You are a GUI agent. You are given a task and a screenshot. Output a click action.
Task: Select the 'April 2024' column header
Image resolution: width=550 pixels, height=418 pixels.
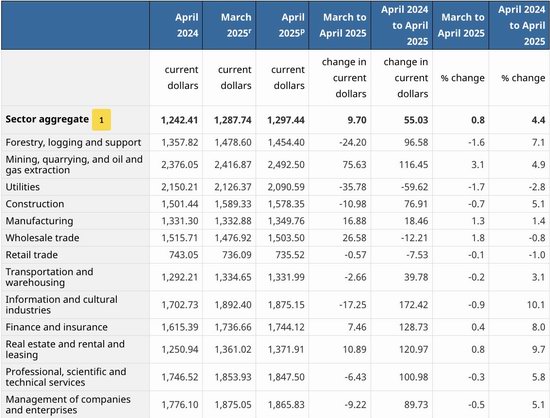pyautogui.click(x=187, y=25)
